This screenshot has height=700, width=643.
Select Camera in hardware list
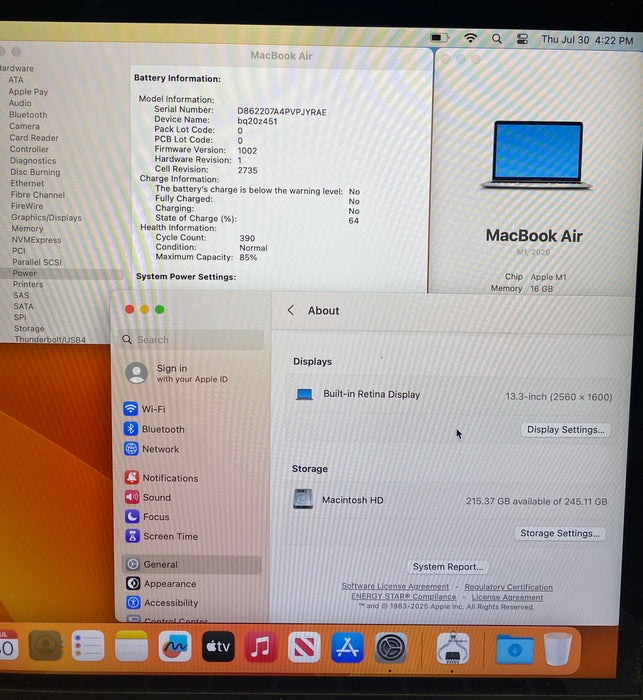[25, 126]
